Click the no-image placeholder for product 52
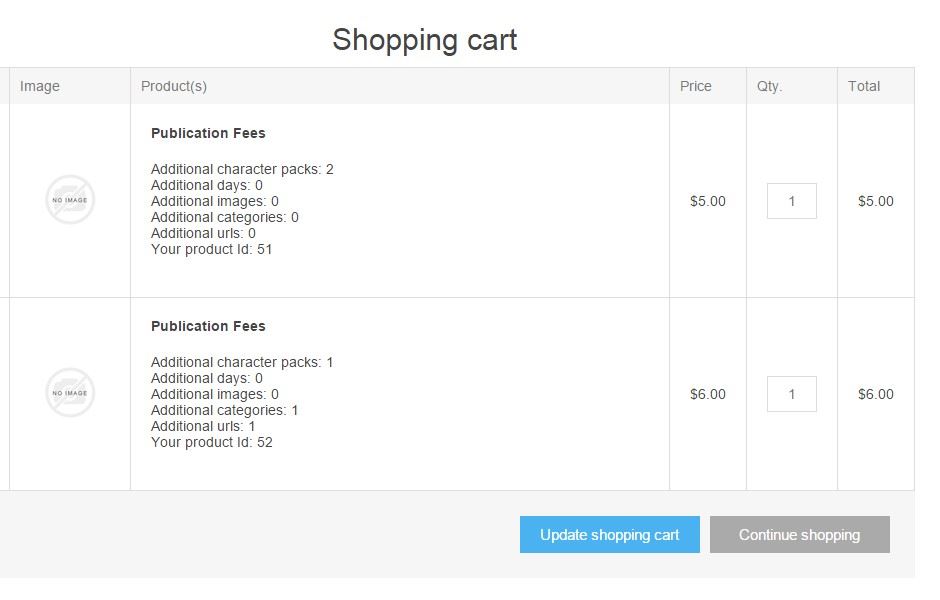 click(x=70, y=393)
